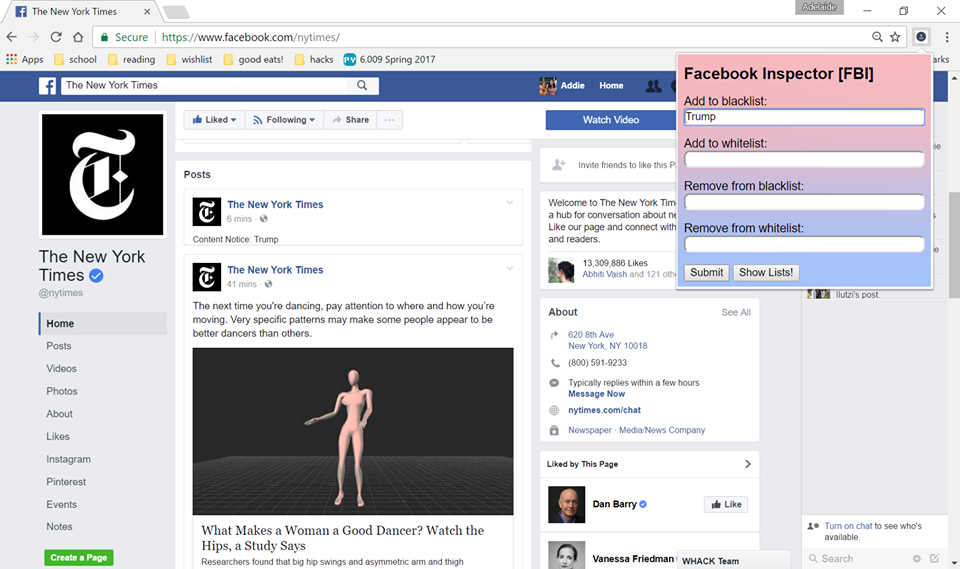Click the three-dots more options on page actions
The image size is (960, 569).
tap(389, 120)
